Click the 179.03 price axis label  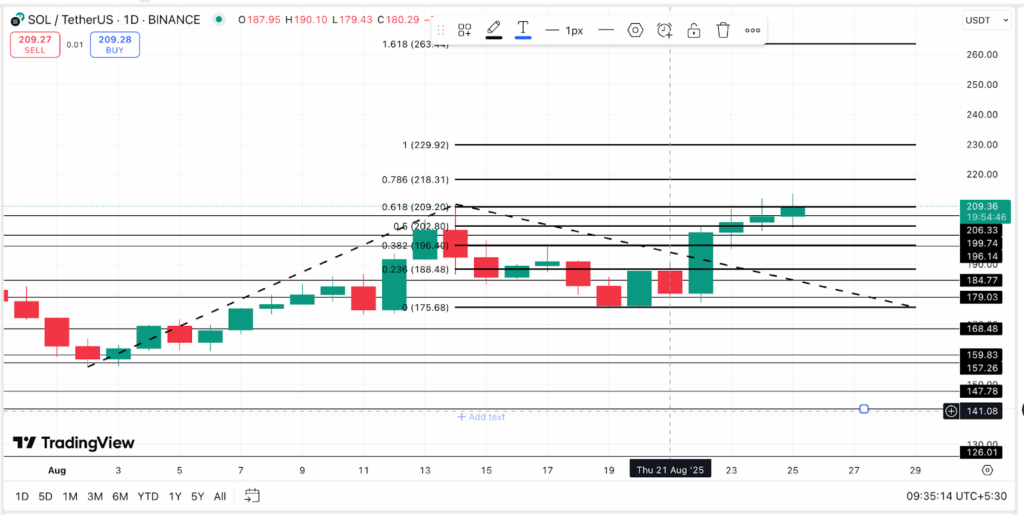point(981,297)
